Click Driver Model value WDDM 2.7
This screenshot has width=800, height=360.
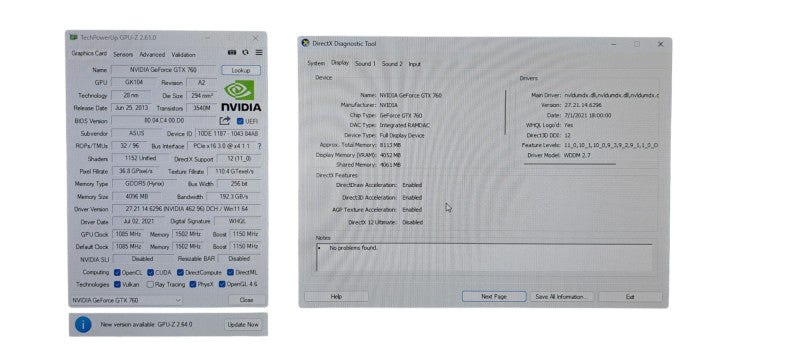(x=577, y=155)
